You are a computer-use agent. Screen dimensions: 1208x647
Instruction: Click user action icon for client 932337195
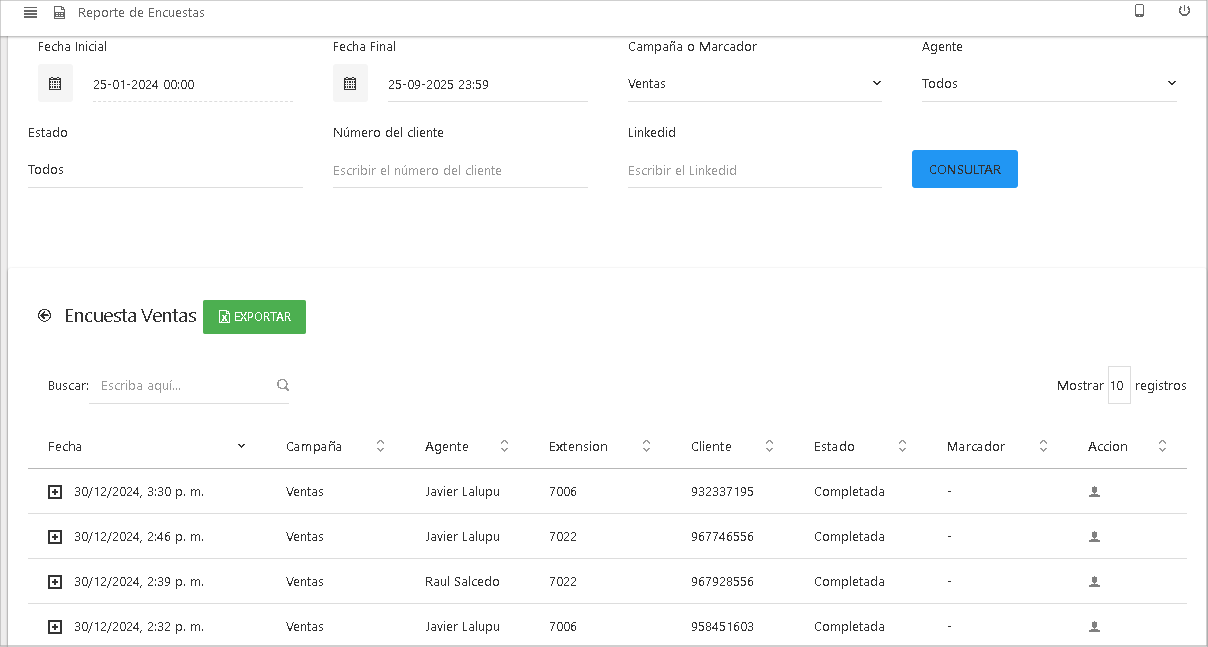[x=1094, y=492]
